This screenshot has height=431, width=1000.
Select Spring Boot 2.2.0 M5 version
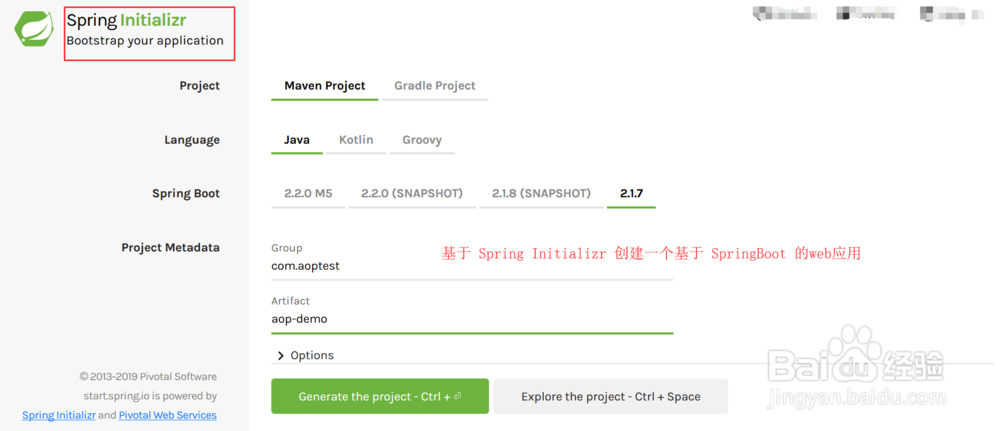pos(308,194)
